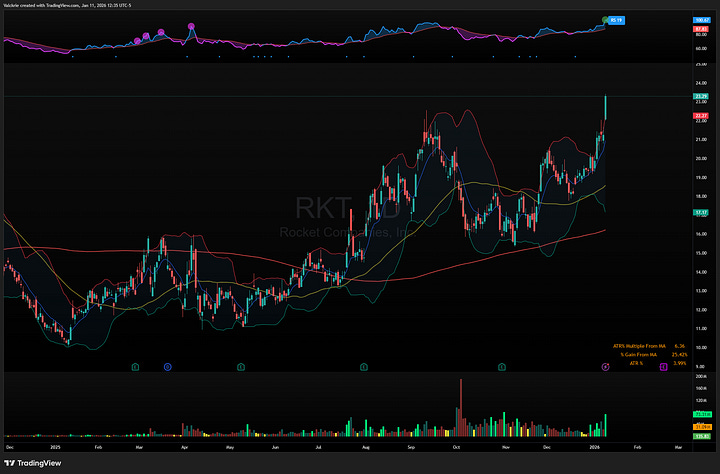Select the Aug label on the time axis

coord(366,447)
